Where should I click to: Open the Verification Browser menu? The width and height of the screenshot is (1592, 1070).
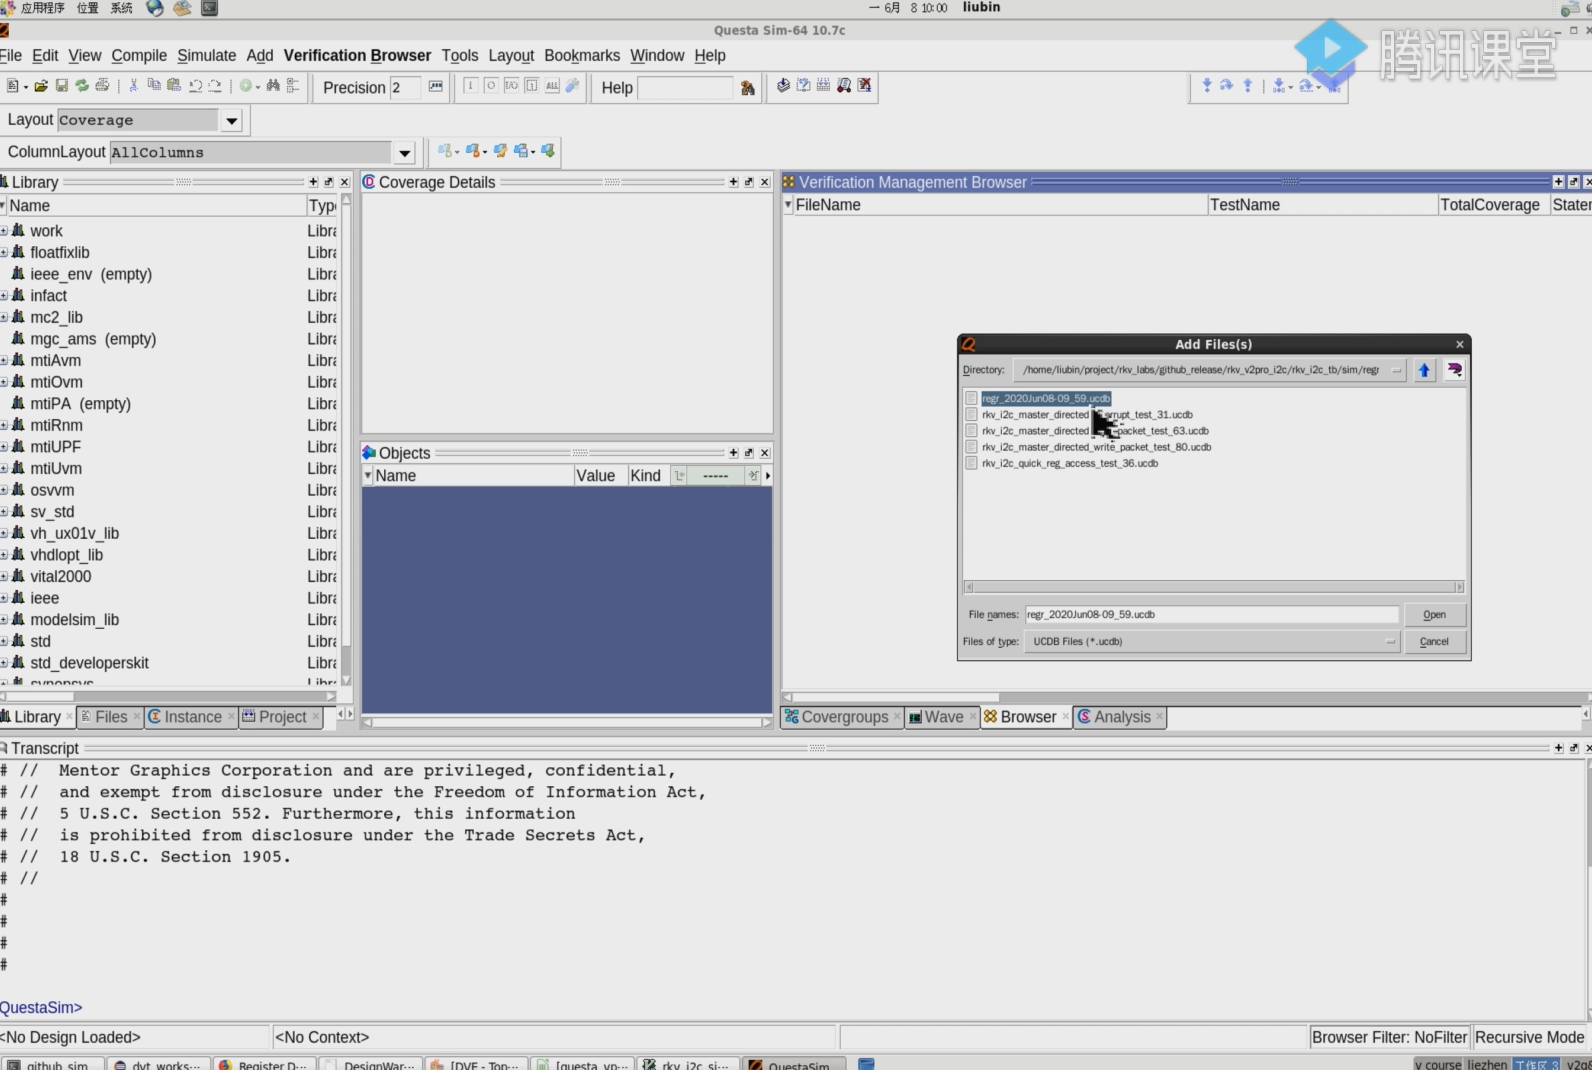(x=357, y=56)
